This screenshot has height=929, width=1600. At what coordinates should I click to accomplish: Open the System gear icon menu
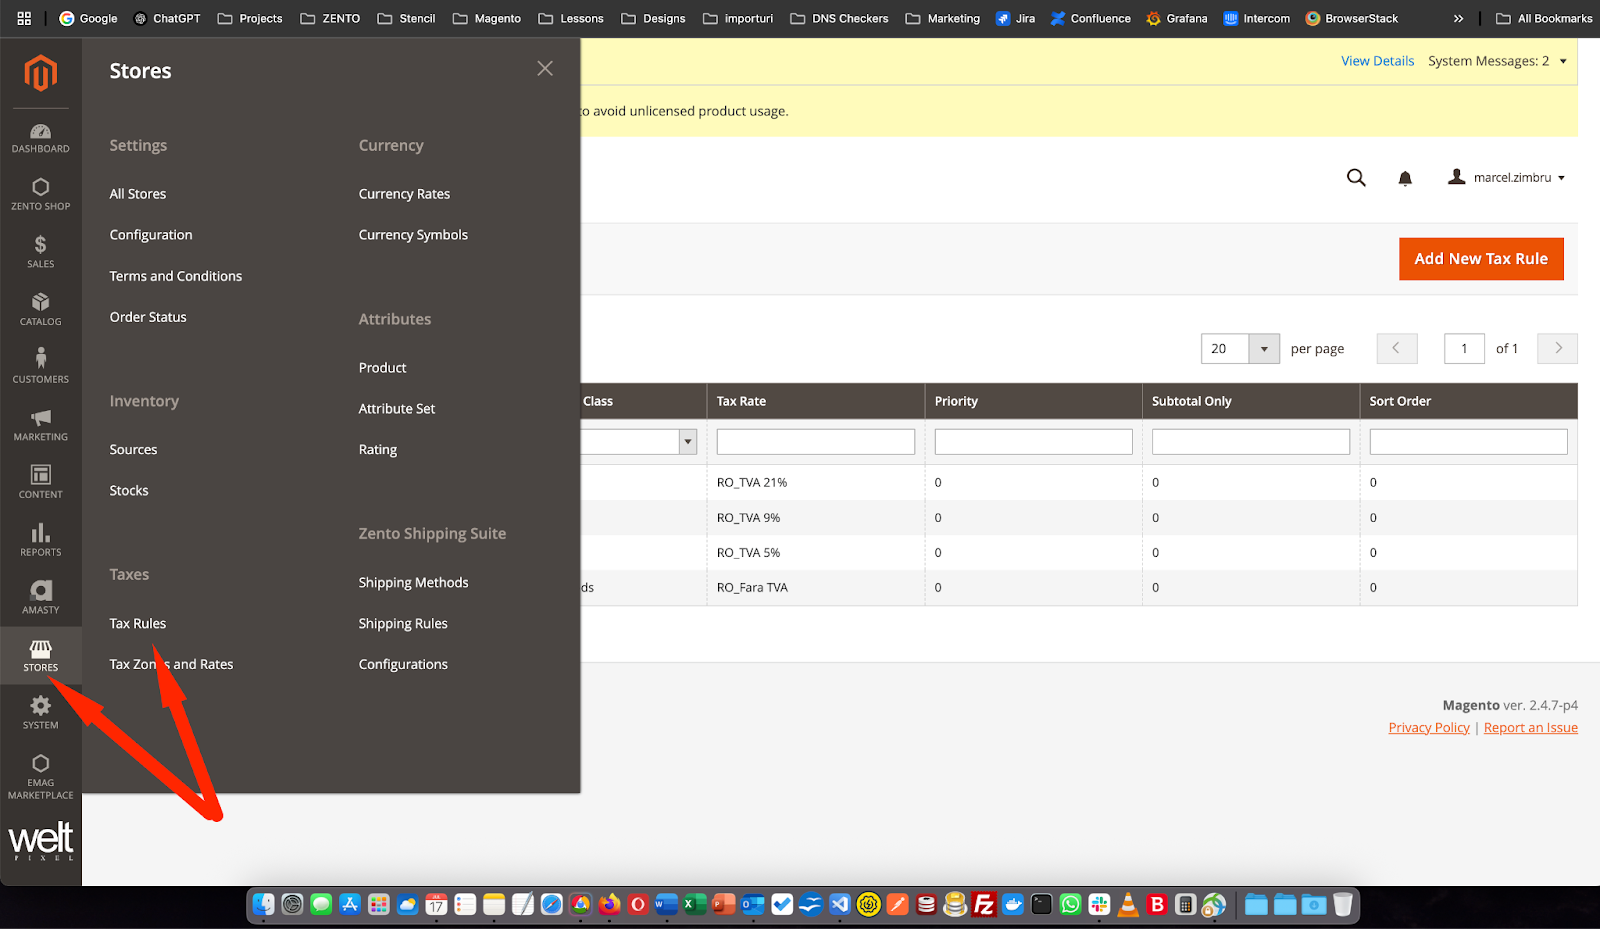[40, 713]
